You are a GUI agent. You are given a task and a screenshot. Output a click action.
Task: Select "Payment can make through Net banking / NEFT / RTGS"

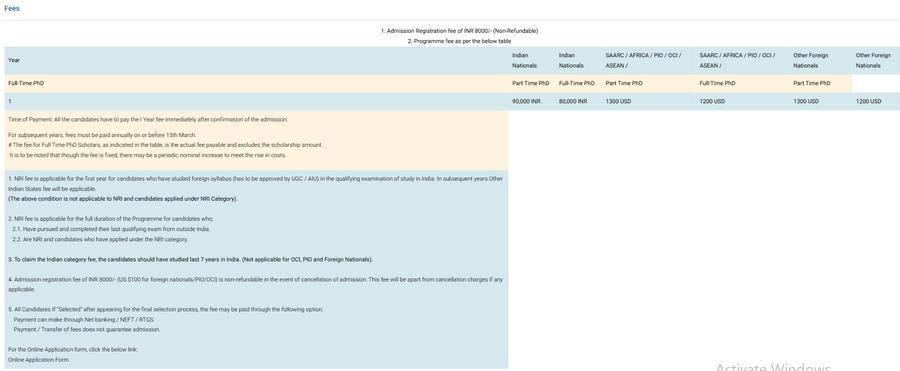(x=84, y=319)
